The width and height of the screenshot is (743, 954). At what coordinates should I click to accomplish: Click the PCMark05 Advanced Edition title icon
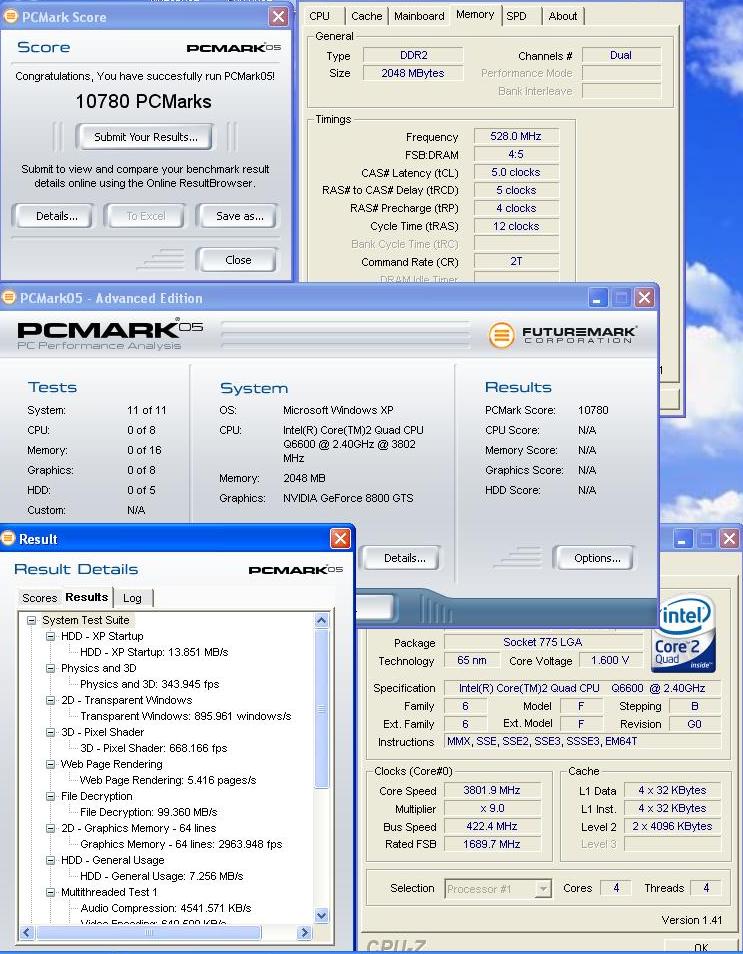9,298
